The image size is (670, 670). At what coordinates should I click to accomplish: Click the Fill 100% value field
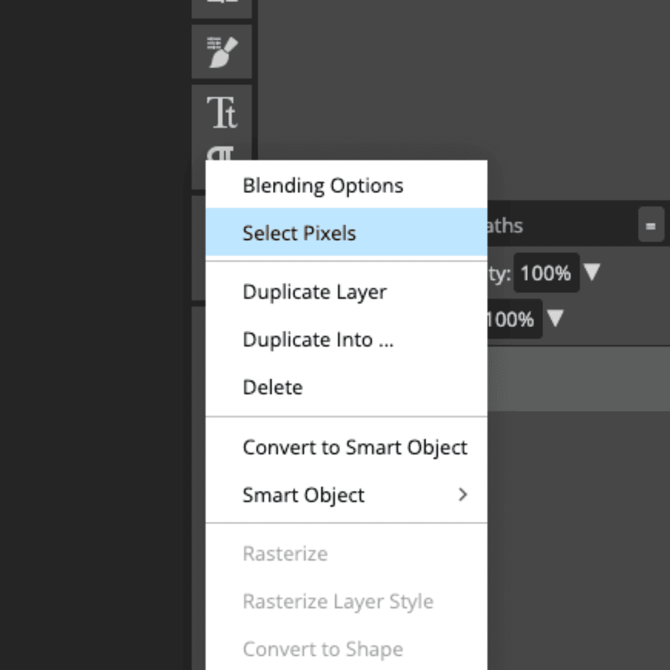coord(513,319)
